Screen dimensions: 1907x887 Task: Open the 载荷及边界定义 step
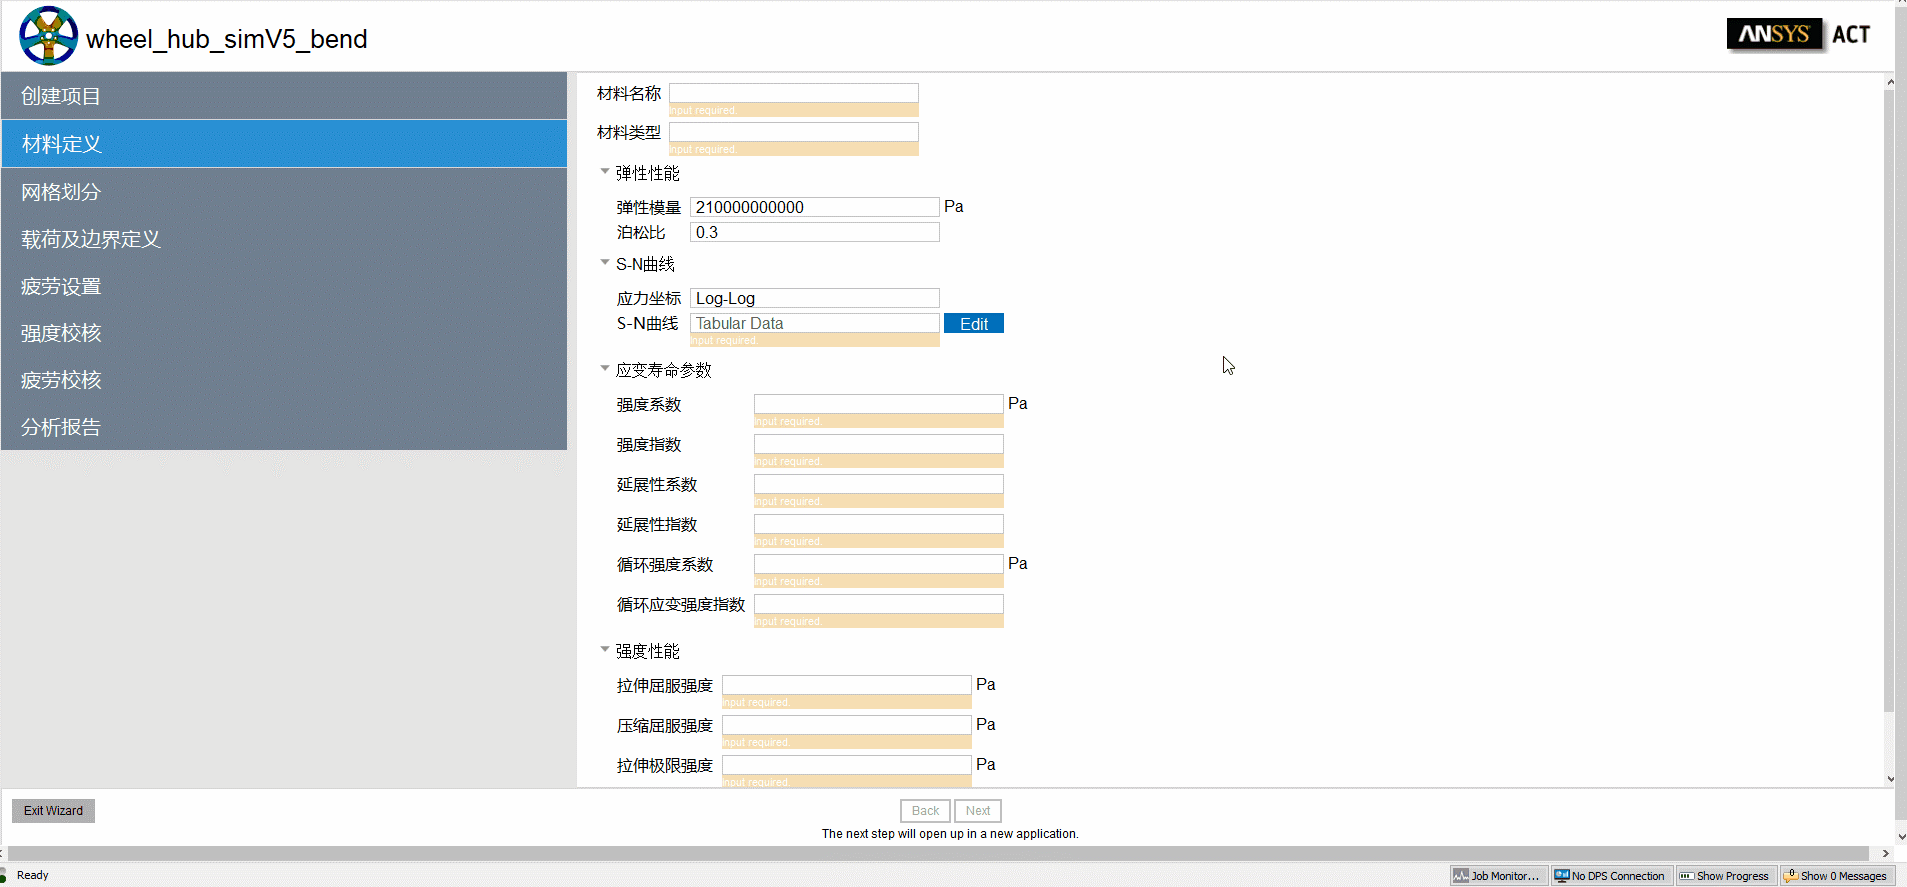click(x=284, y=239)
